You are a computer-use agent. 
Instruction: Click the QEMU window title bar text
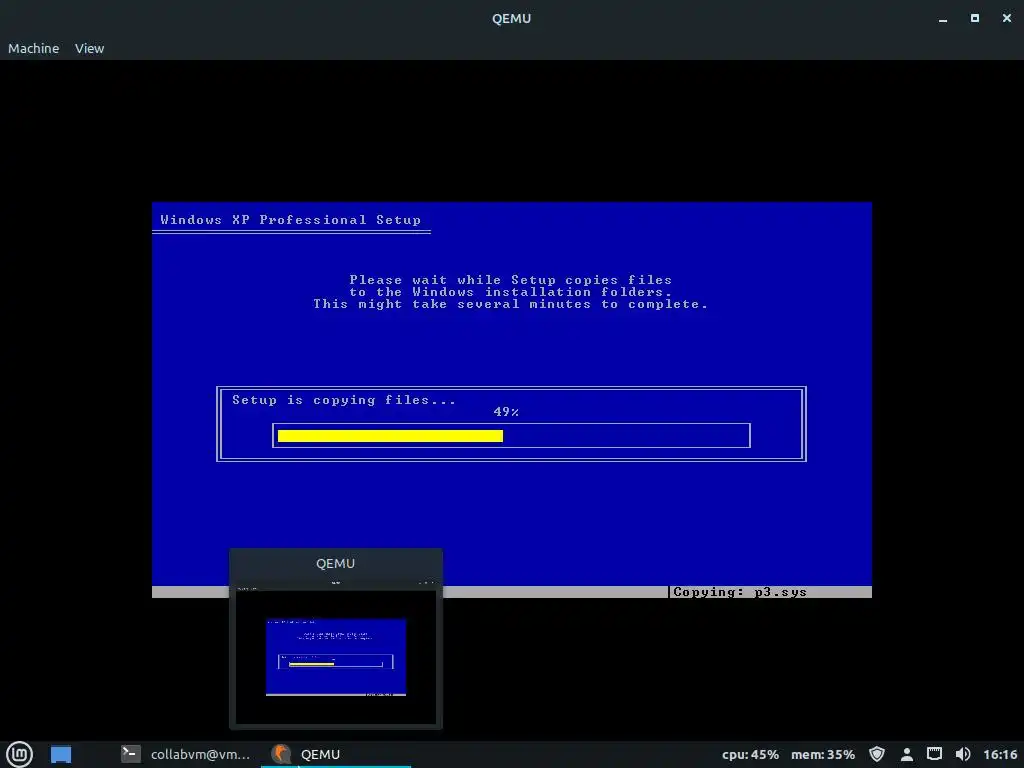(x=511, y=18)
